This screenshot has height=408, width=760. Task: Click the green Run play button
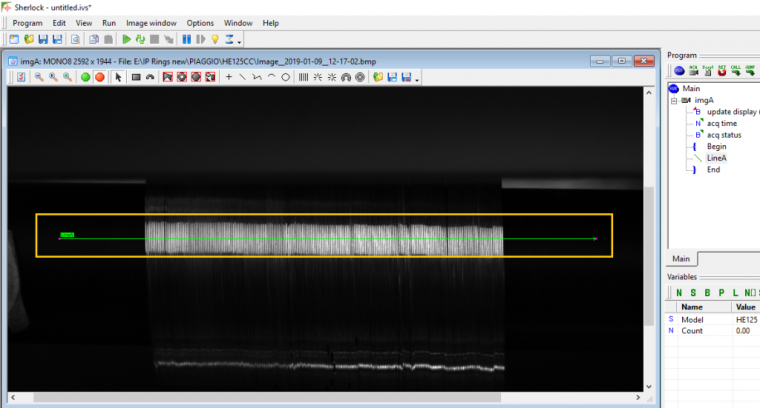[x=126, y=40]
